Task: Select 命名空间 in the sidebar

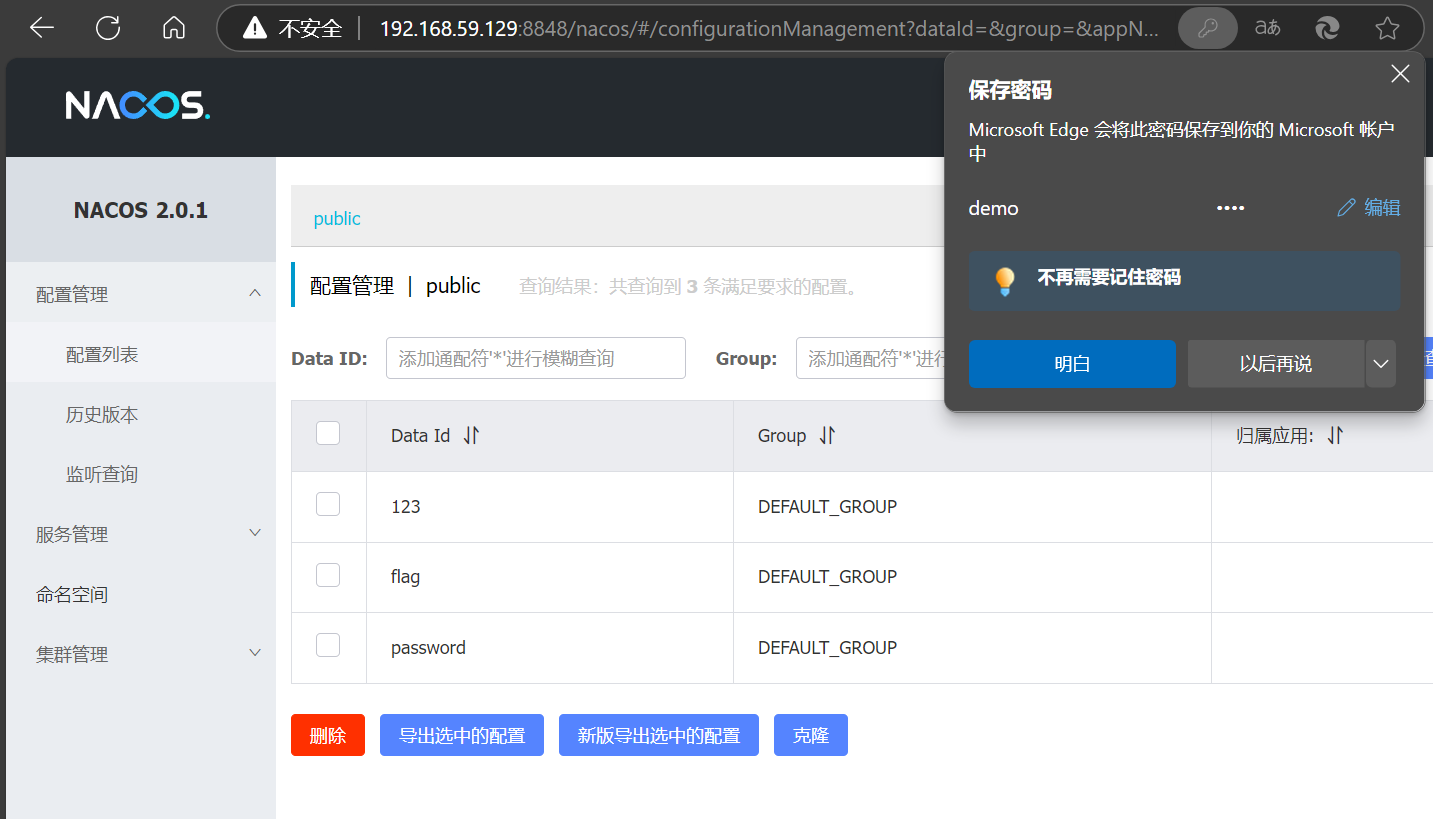Action: 72,594
